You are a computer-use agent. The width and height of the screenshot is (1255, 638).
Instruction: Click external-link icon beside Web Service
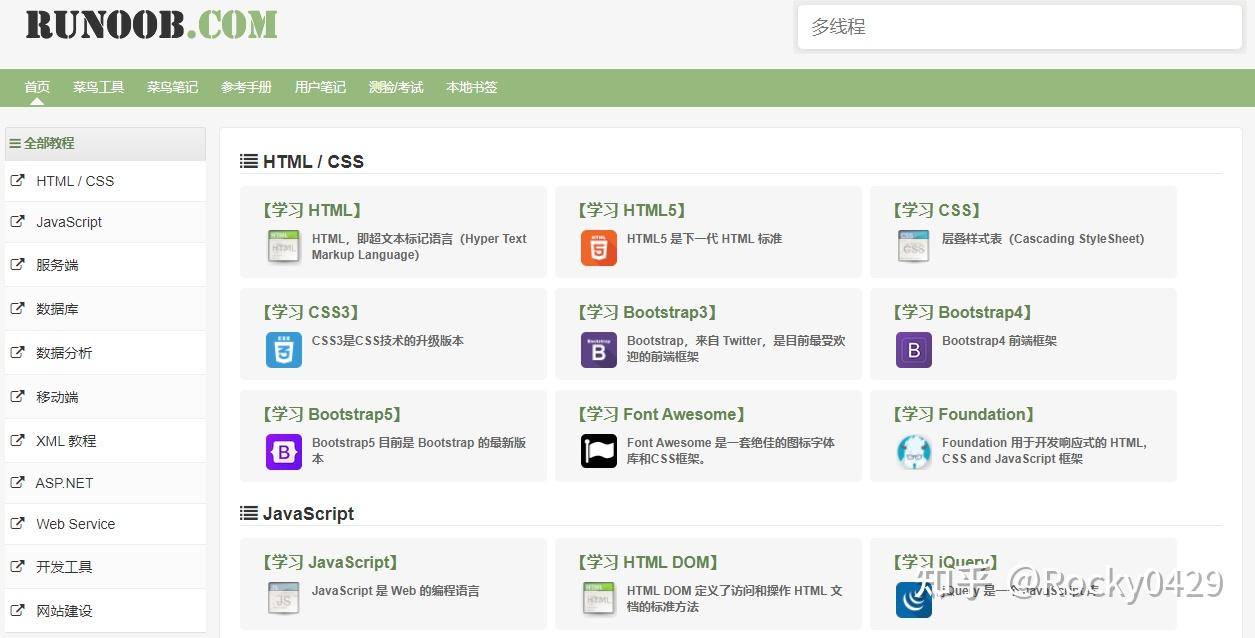tap(17, 523)
